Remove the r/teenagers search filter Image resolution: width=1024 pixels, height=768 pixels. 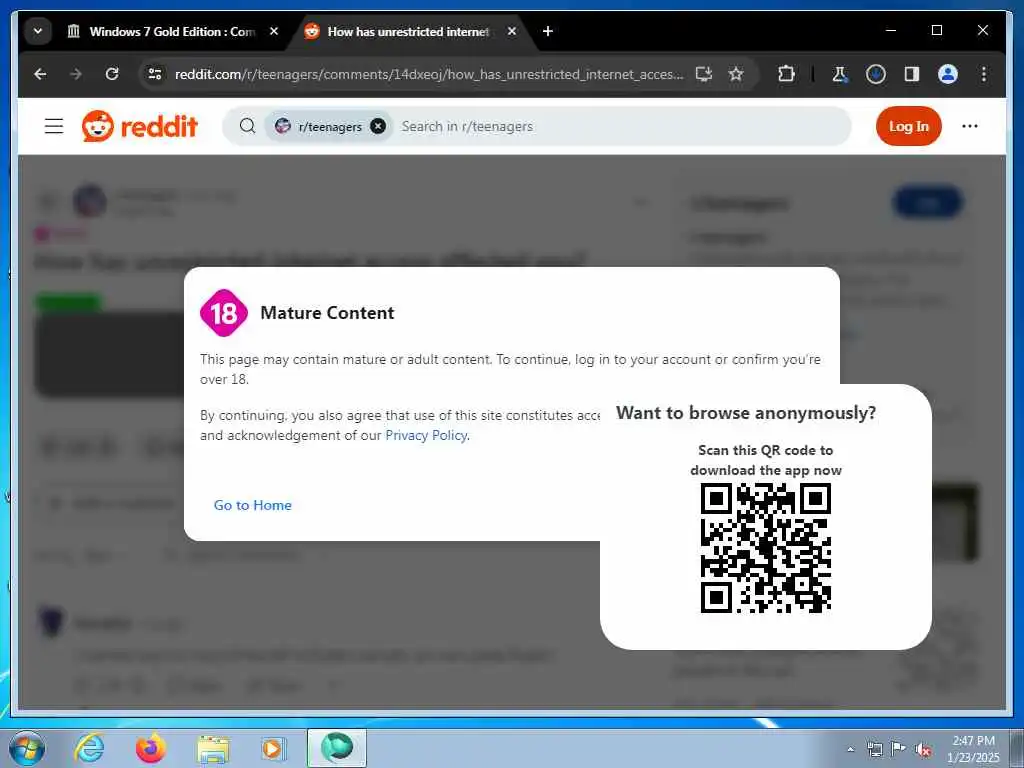click(378, 126)
